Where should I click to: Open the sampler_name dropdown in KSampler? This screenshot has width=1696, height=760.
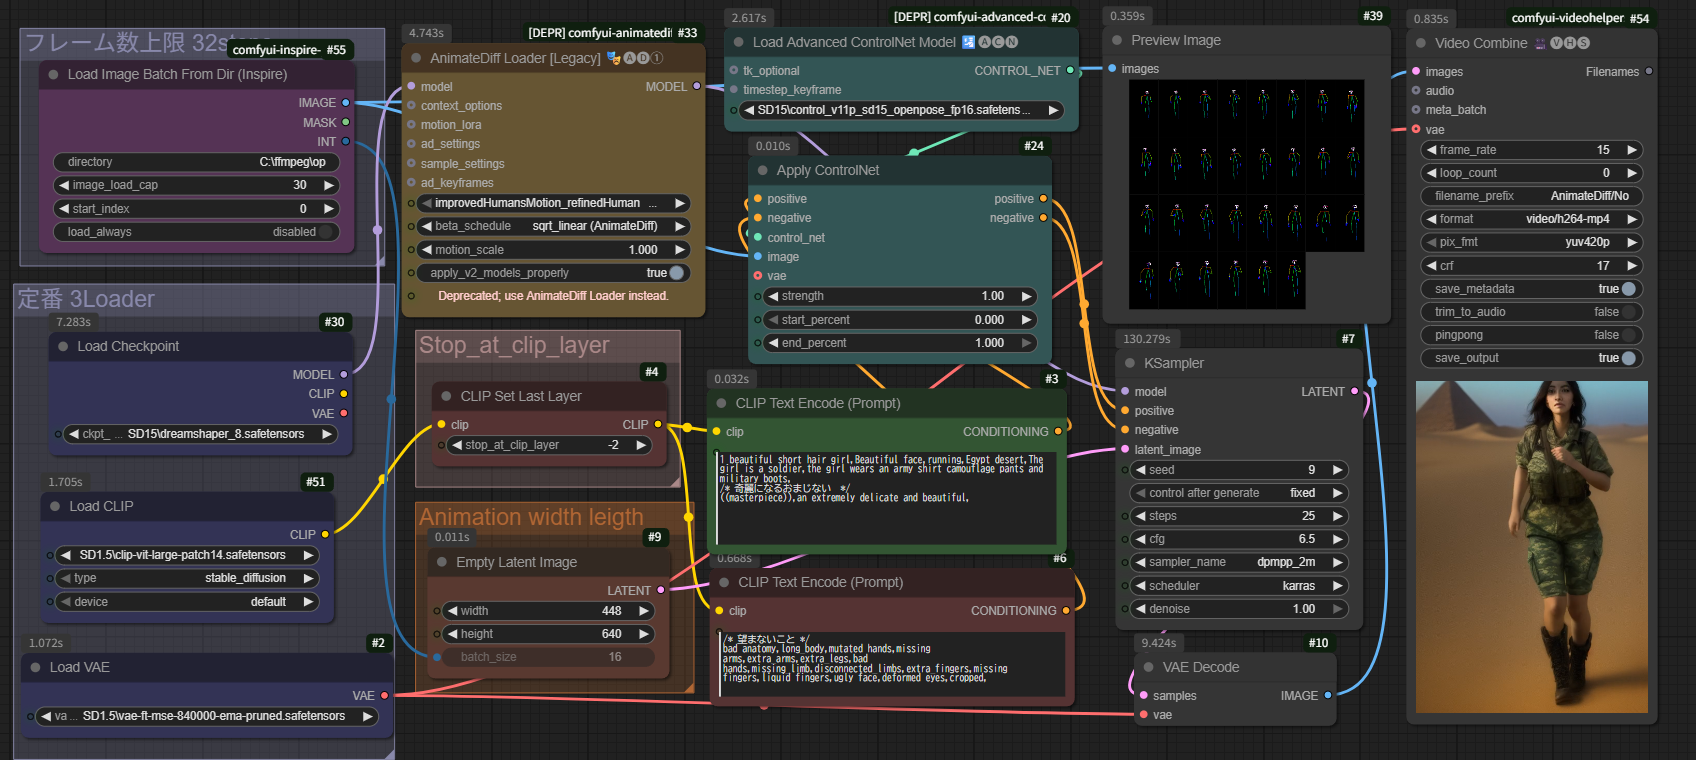pyautogui.click(x=1238, y=562)
